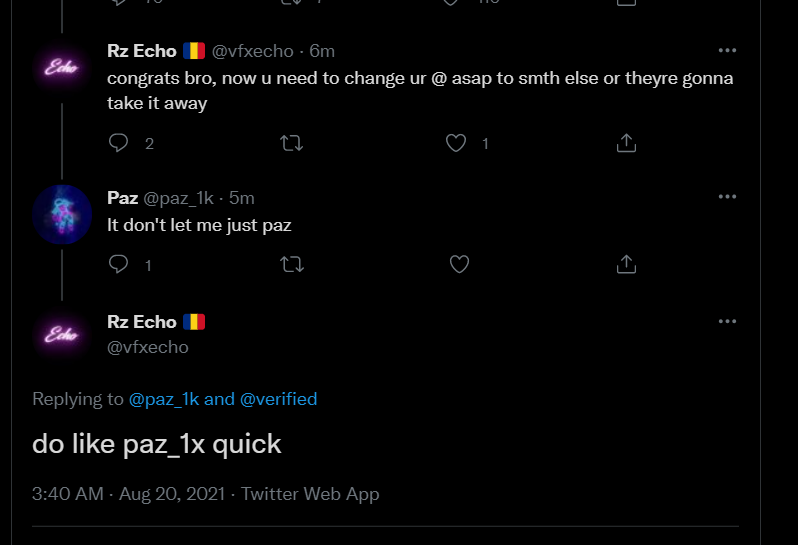The height and width of the screenshot is (545, 798).
Task: Click the Paz display name
Action: point(122,198)
